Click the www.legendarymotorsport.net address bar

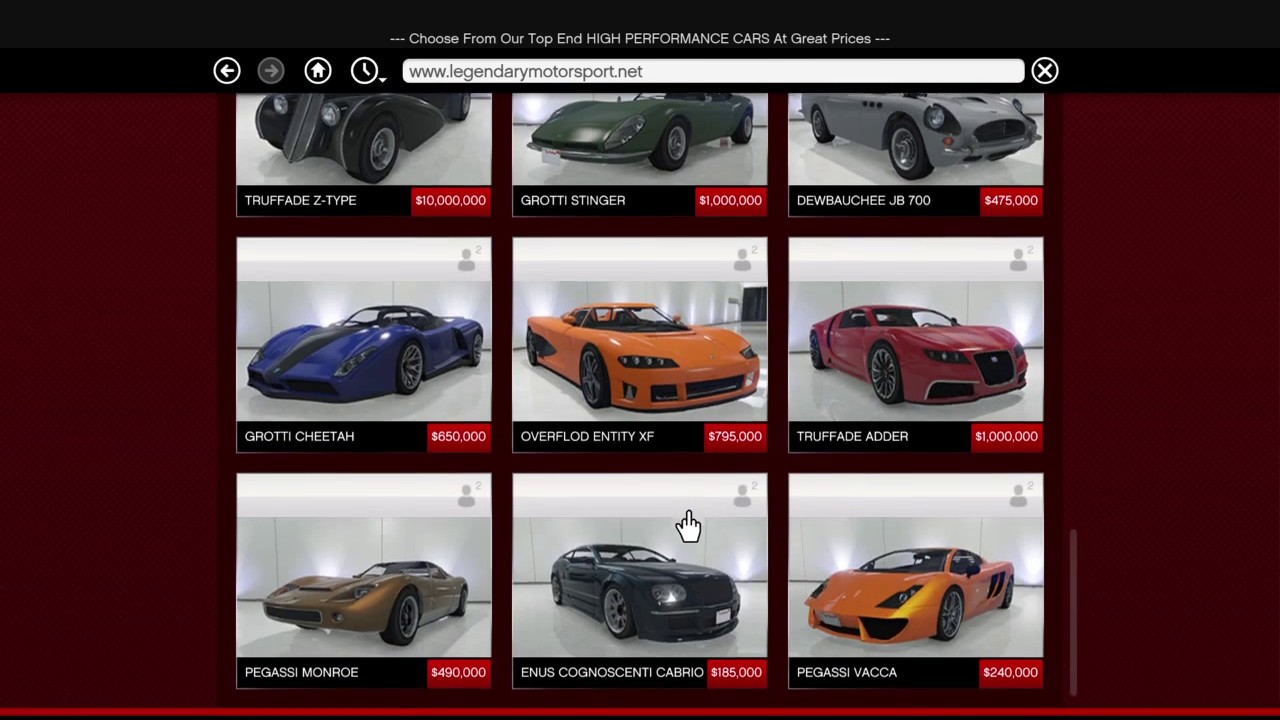pyautogui.click(x=713, y=71)
